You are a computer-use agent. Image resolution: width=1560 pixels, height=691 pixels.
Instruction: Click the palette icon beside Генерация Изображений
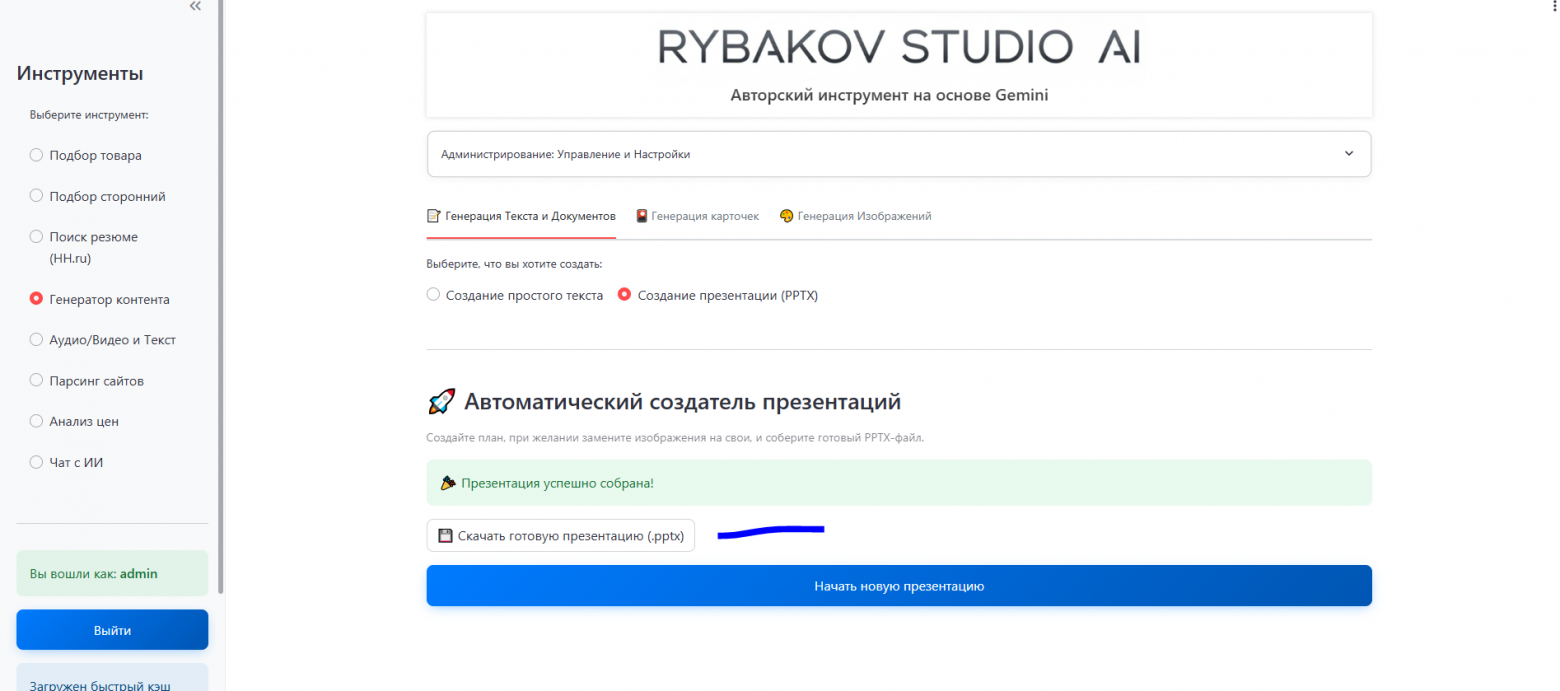tap(787, 216)
